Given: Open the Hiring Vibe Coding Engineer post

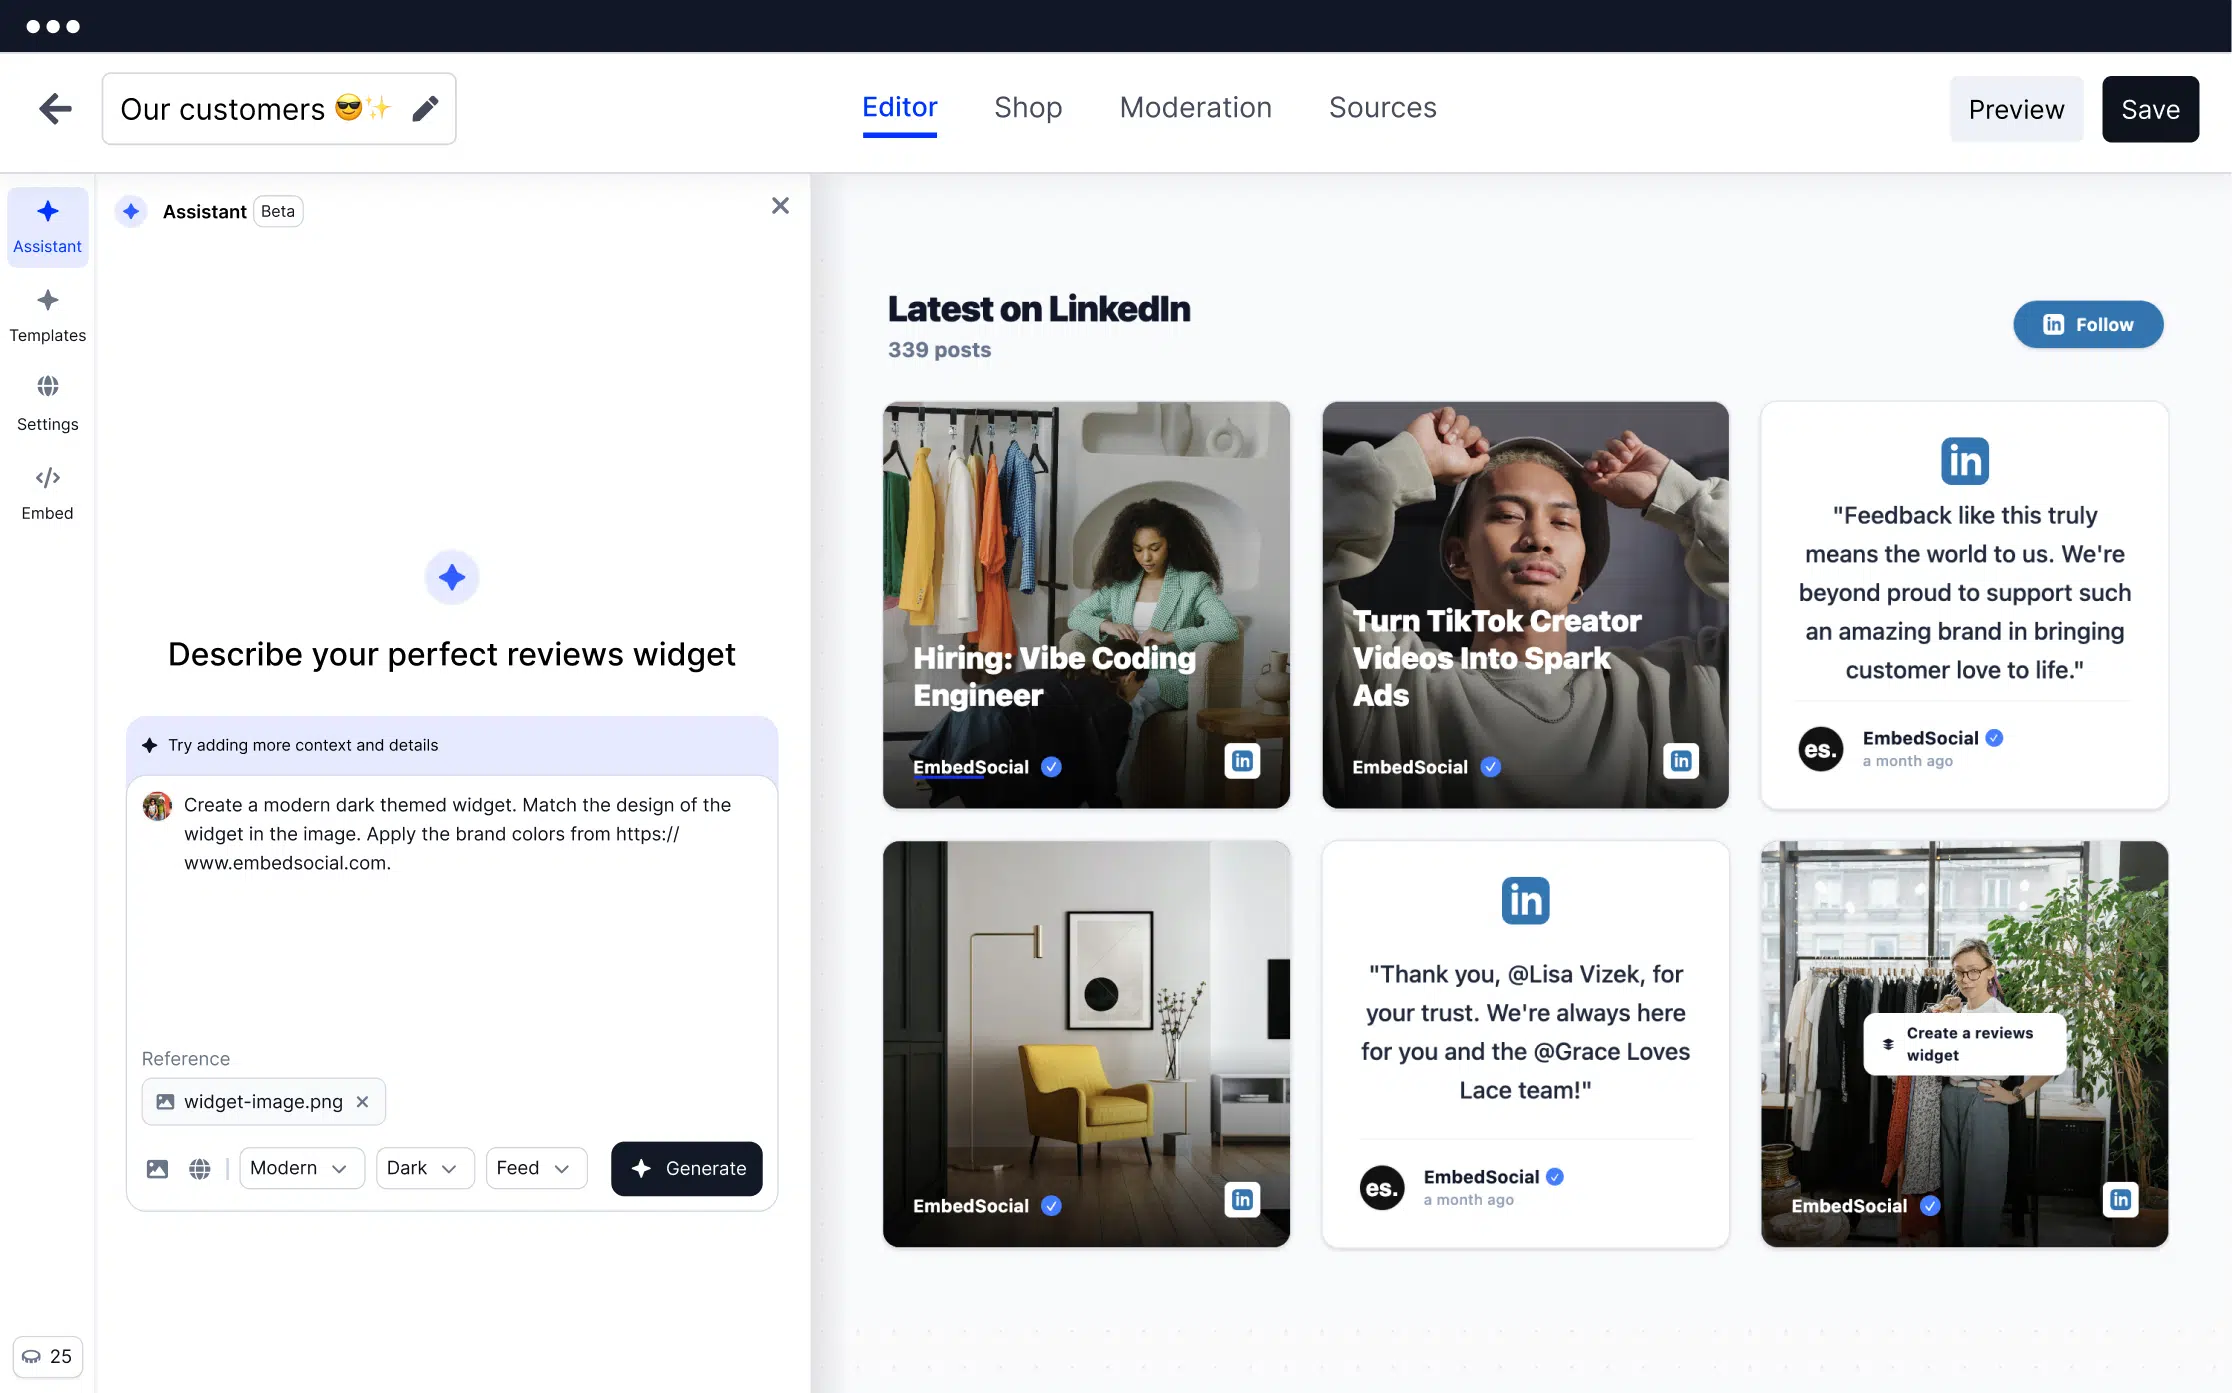Looking at the screenshot, I should (x=1086, y=604).
